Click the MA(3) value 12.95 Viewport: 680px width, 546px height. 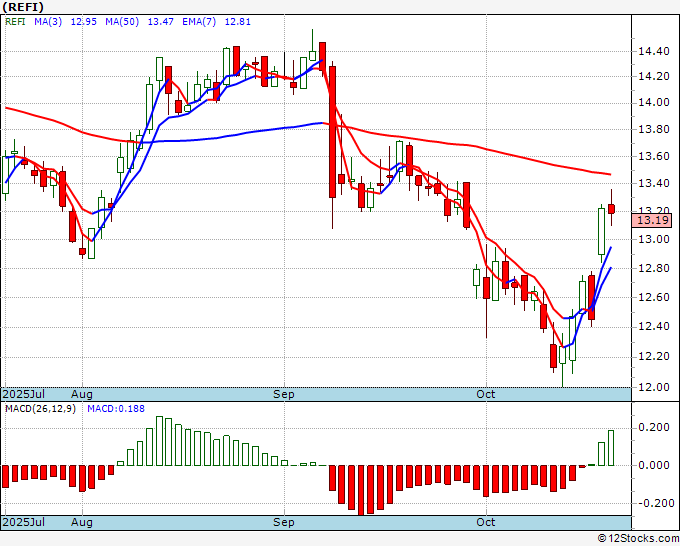[83, 22]
